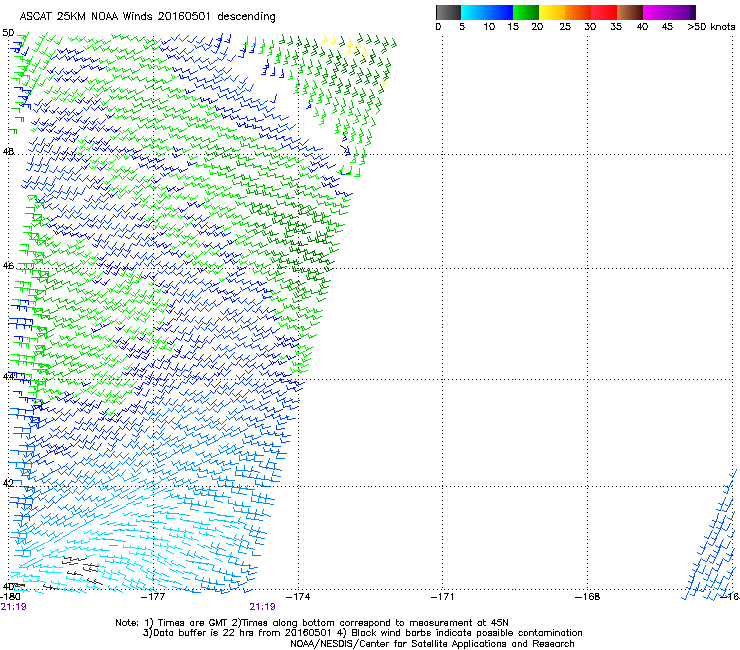Image resolution: width=740 pixels, height=650 pixels.
Task: Click the magenta 40-45 knots legend segment
Action: (x=656, y=12)
